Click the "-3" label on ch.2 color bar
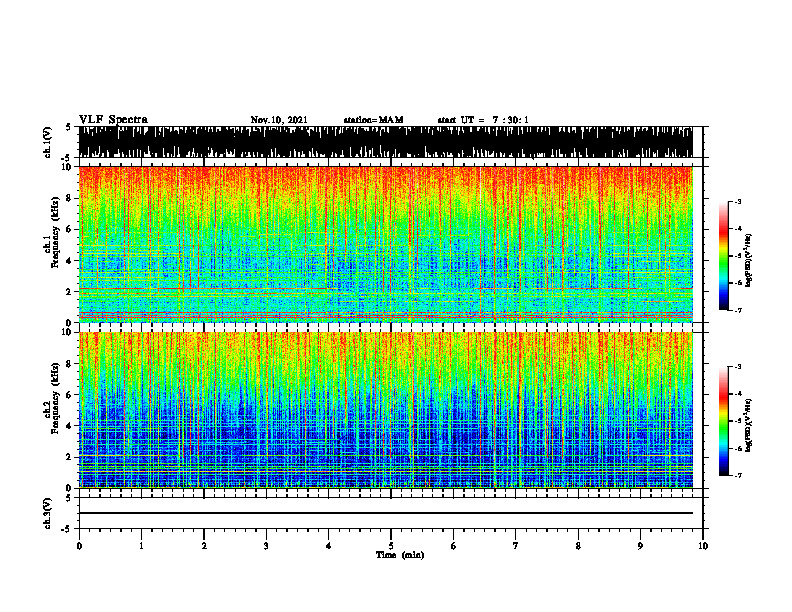 coord(738,367)
